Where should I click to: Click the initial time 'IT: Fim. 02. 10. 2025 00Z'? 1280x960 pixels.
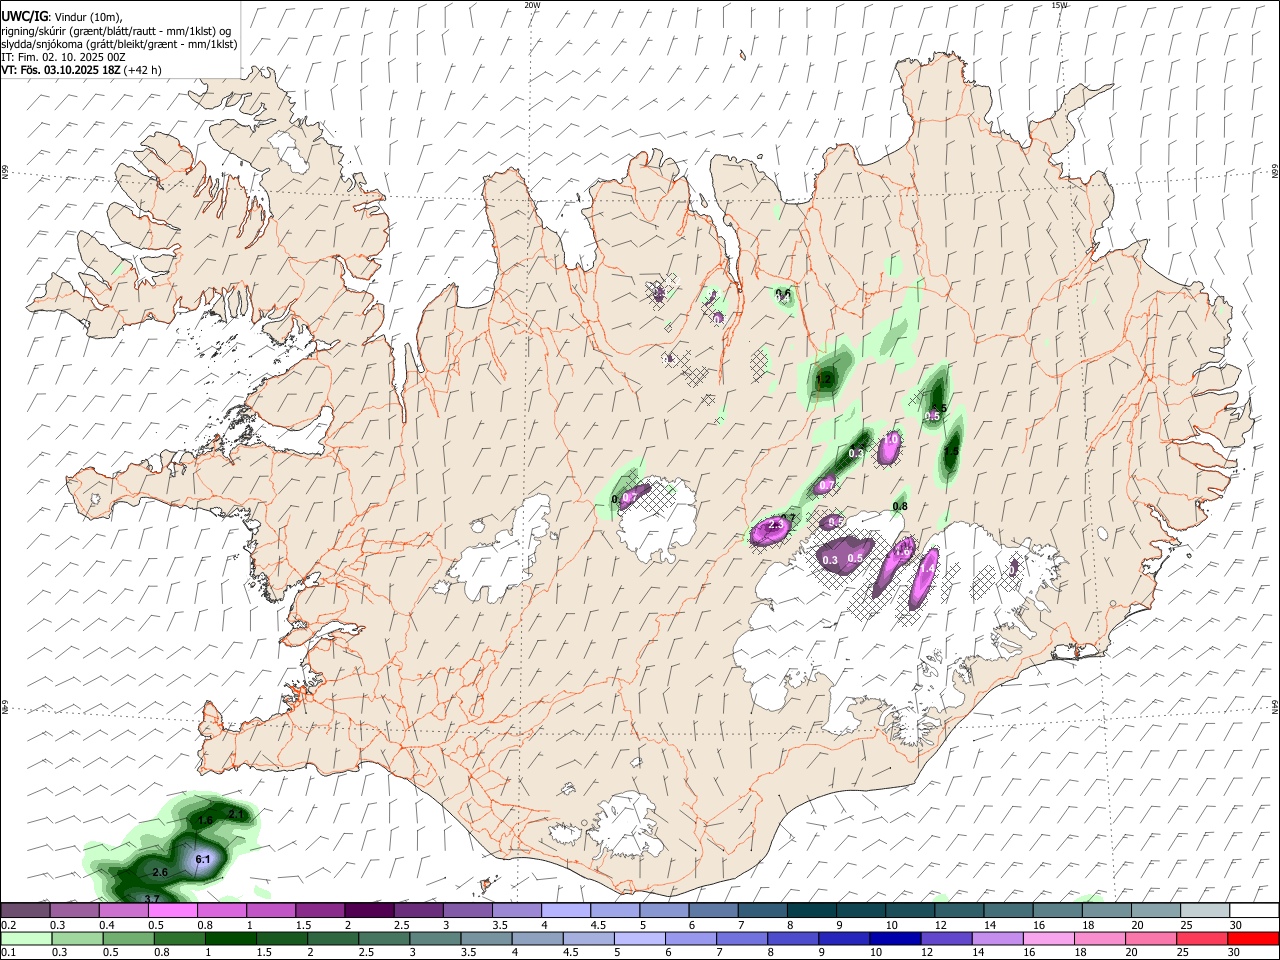63,57
